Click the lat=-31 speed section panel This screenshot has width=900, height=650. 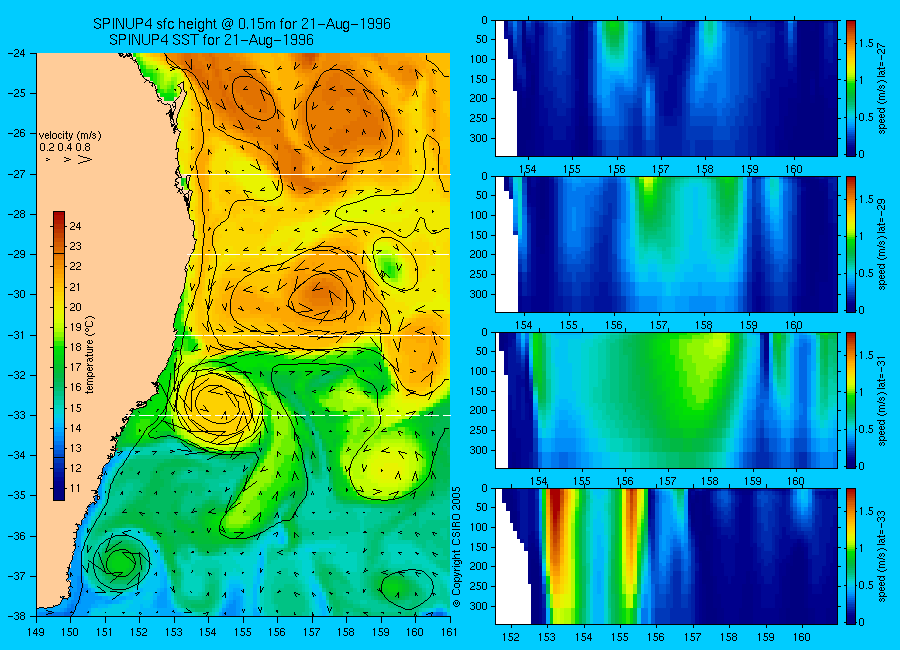[x=666, y=400]
